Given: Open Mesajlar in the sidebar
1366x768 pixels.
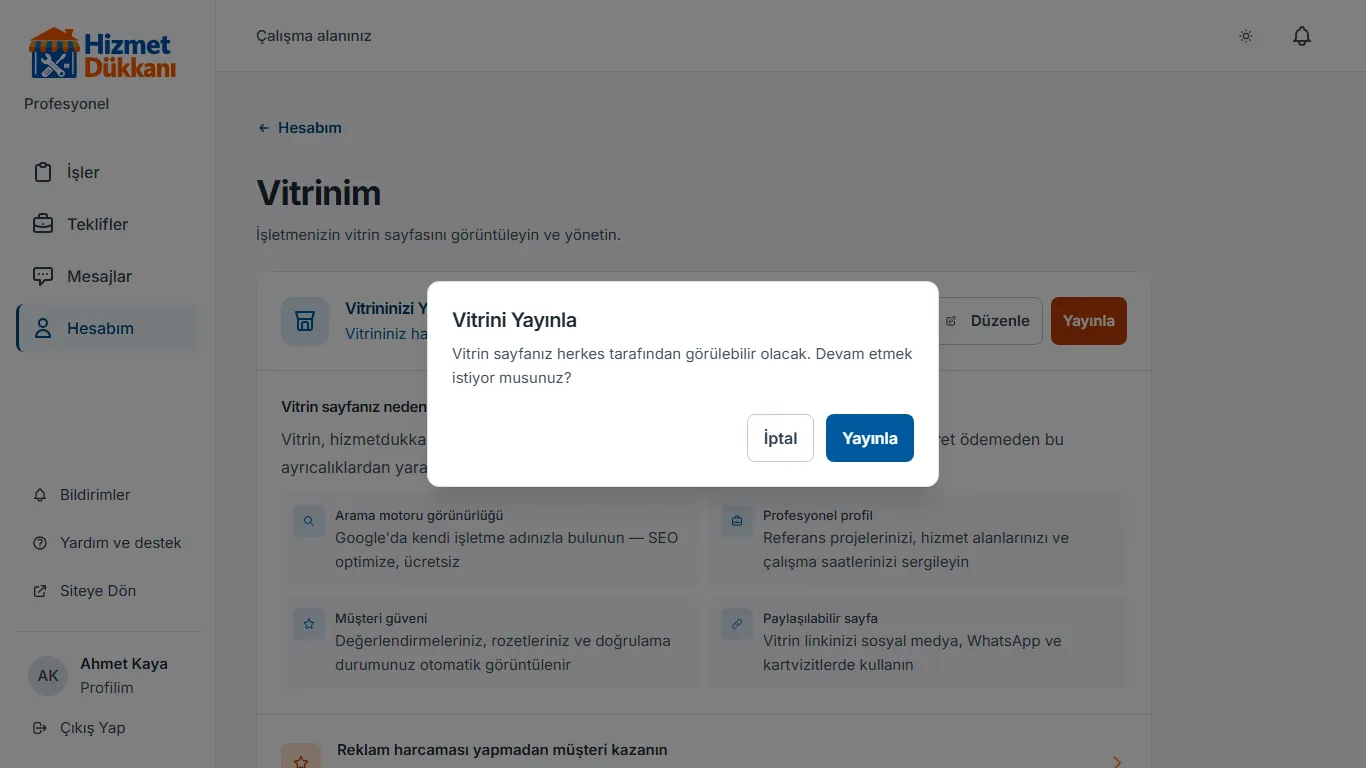Looking at the screenshot, I should coord(107,276).
